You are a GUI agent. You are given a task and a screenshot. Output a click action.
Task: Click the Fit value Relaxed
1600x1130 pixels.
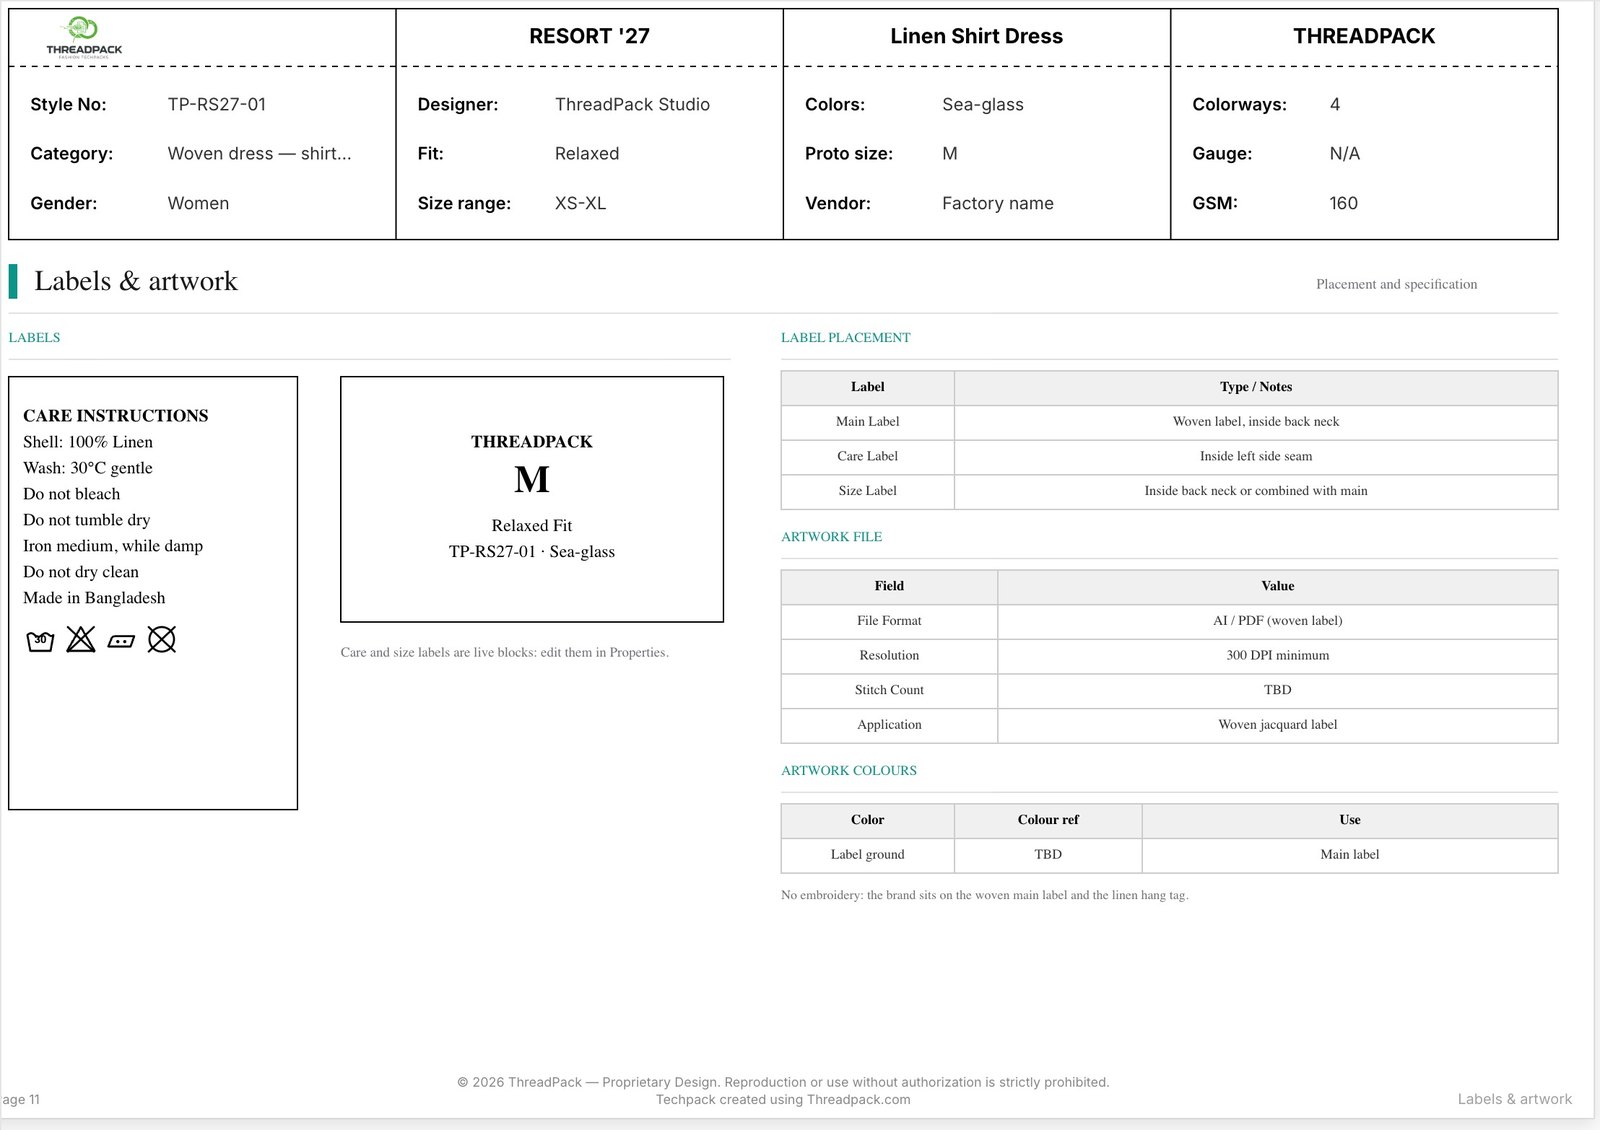click(x=587, y=153)
